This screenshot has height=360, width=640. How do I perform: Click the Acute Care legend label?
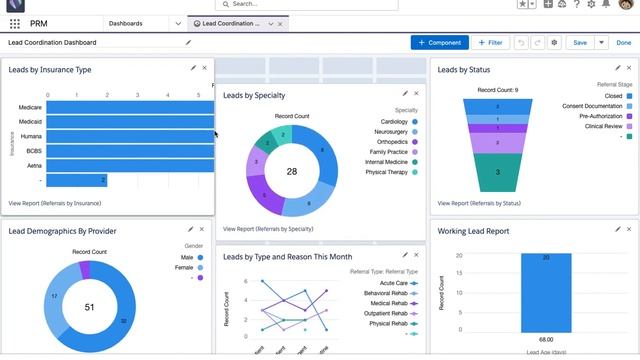393,283
